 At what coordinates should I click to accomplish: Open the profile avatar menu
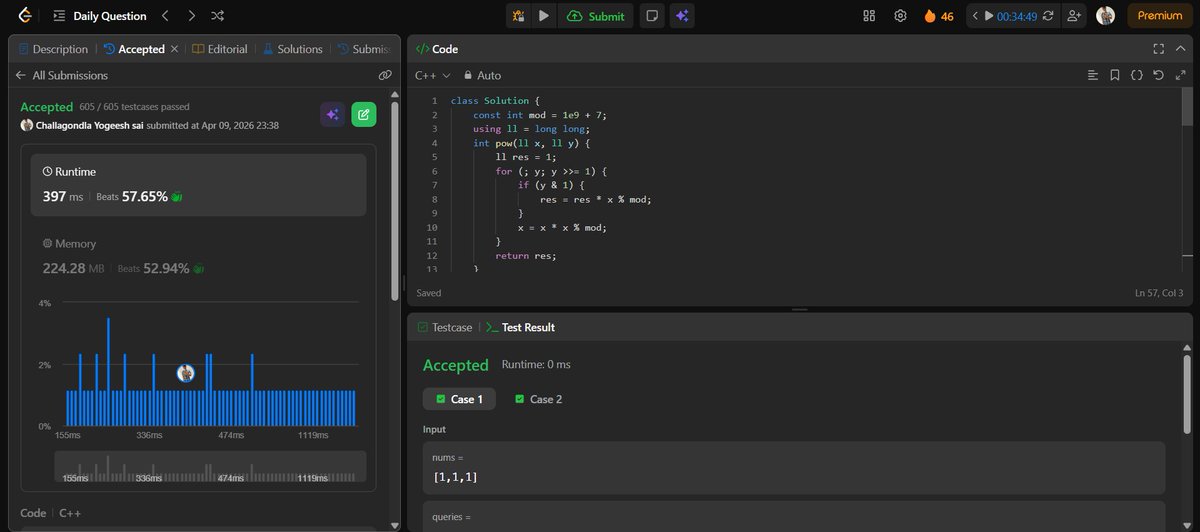pyautogui.click(x=1105, y=16)
